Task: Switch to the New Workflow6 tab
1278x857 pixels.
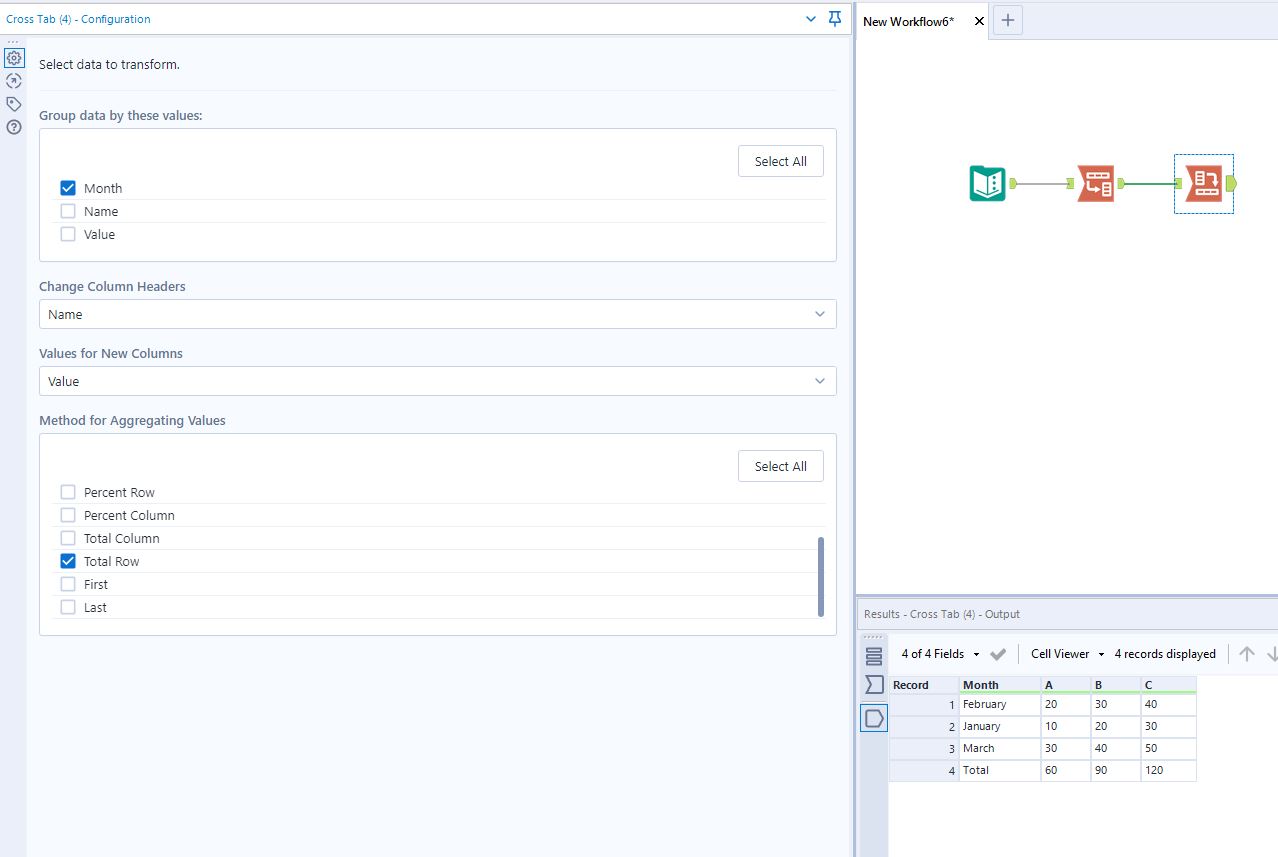Action: (908, 21)
